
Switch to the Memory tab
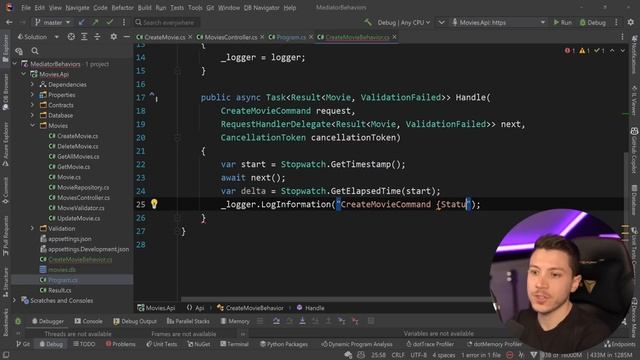point(235,321)
